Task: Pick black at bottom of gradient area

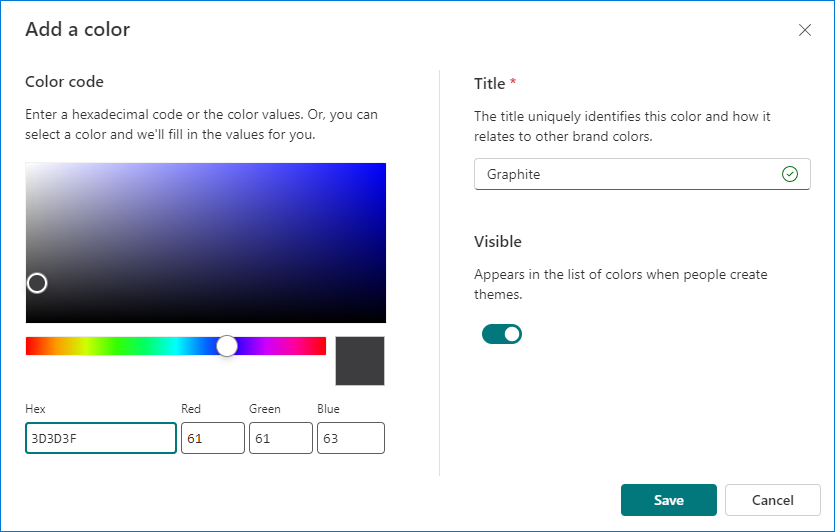Action: coord(206,320)
